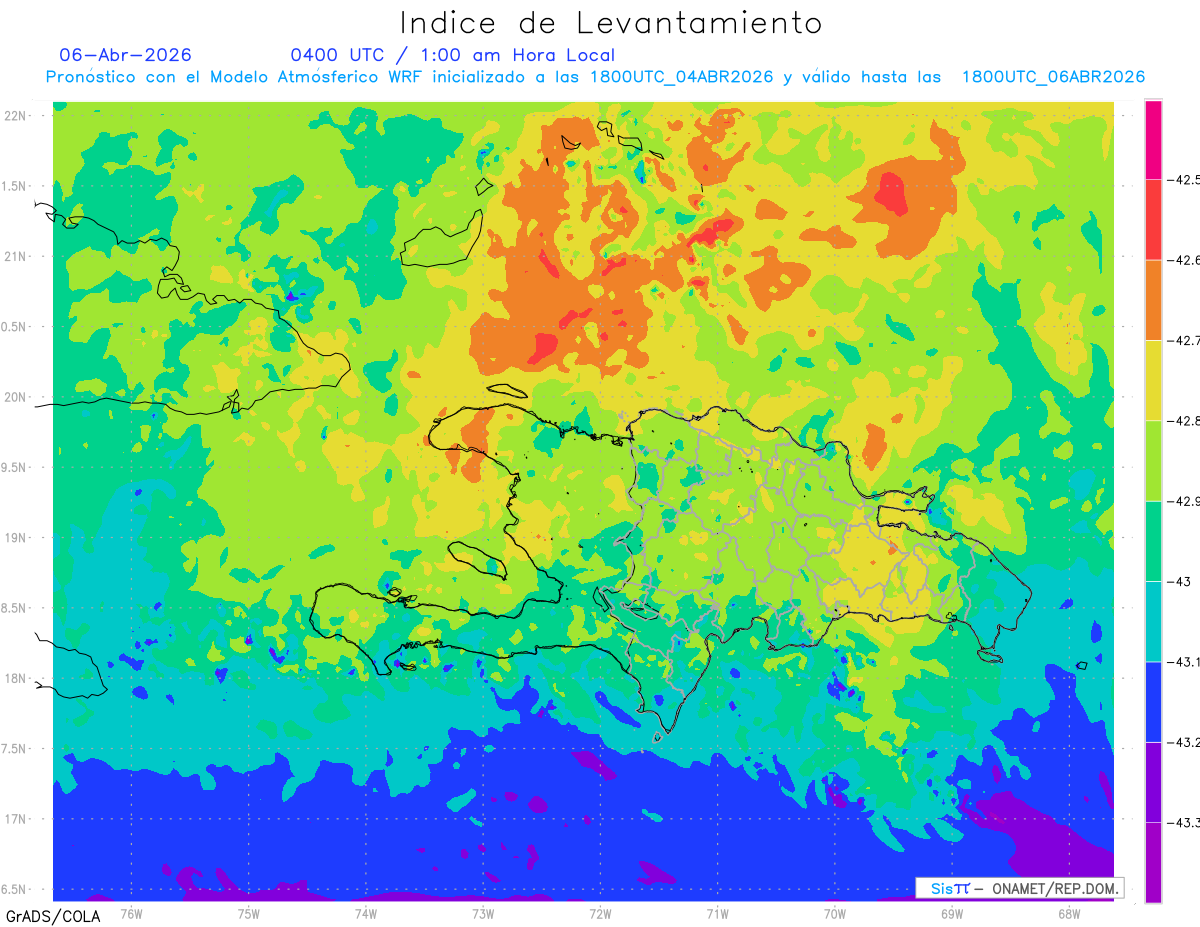Select the orange legend color band
The width and height of the screenshot is (1200, 927).
click(1153, 300)
